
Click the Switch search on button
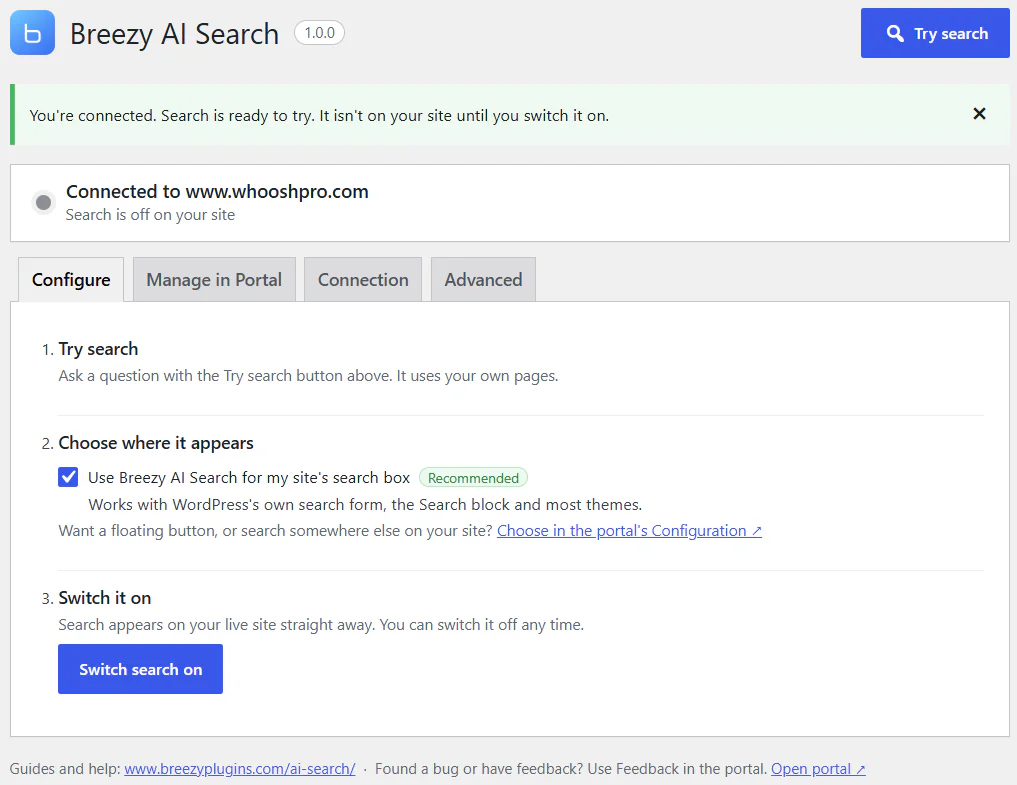click(140, 669)
